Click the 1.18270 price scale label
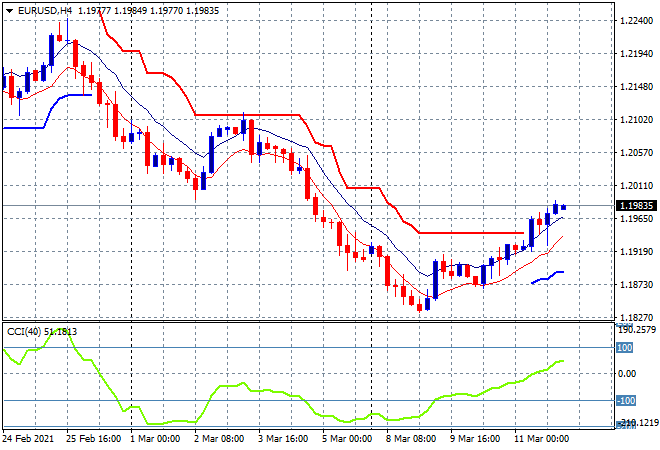The image size is (660, 450). click(637, 318)
